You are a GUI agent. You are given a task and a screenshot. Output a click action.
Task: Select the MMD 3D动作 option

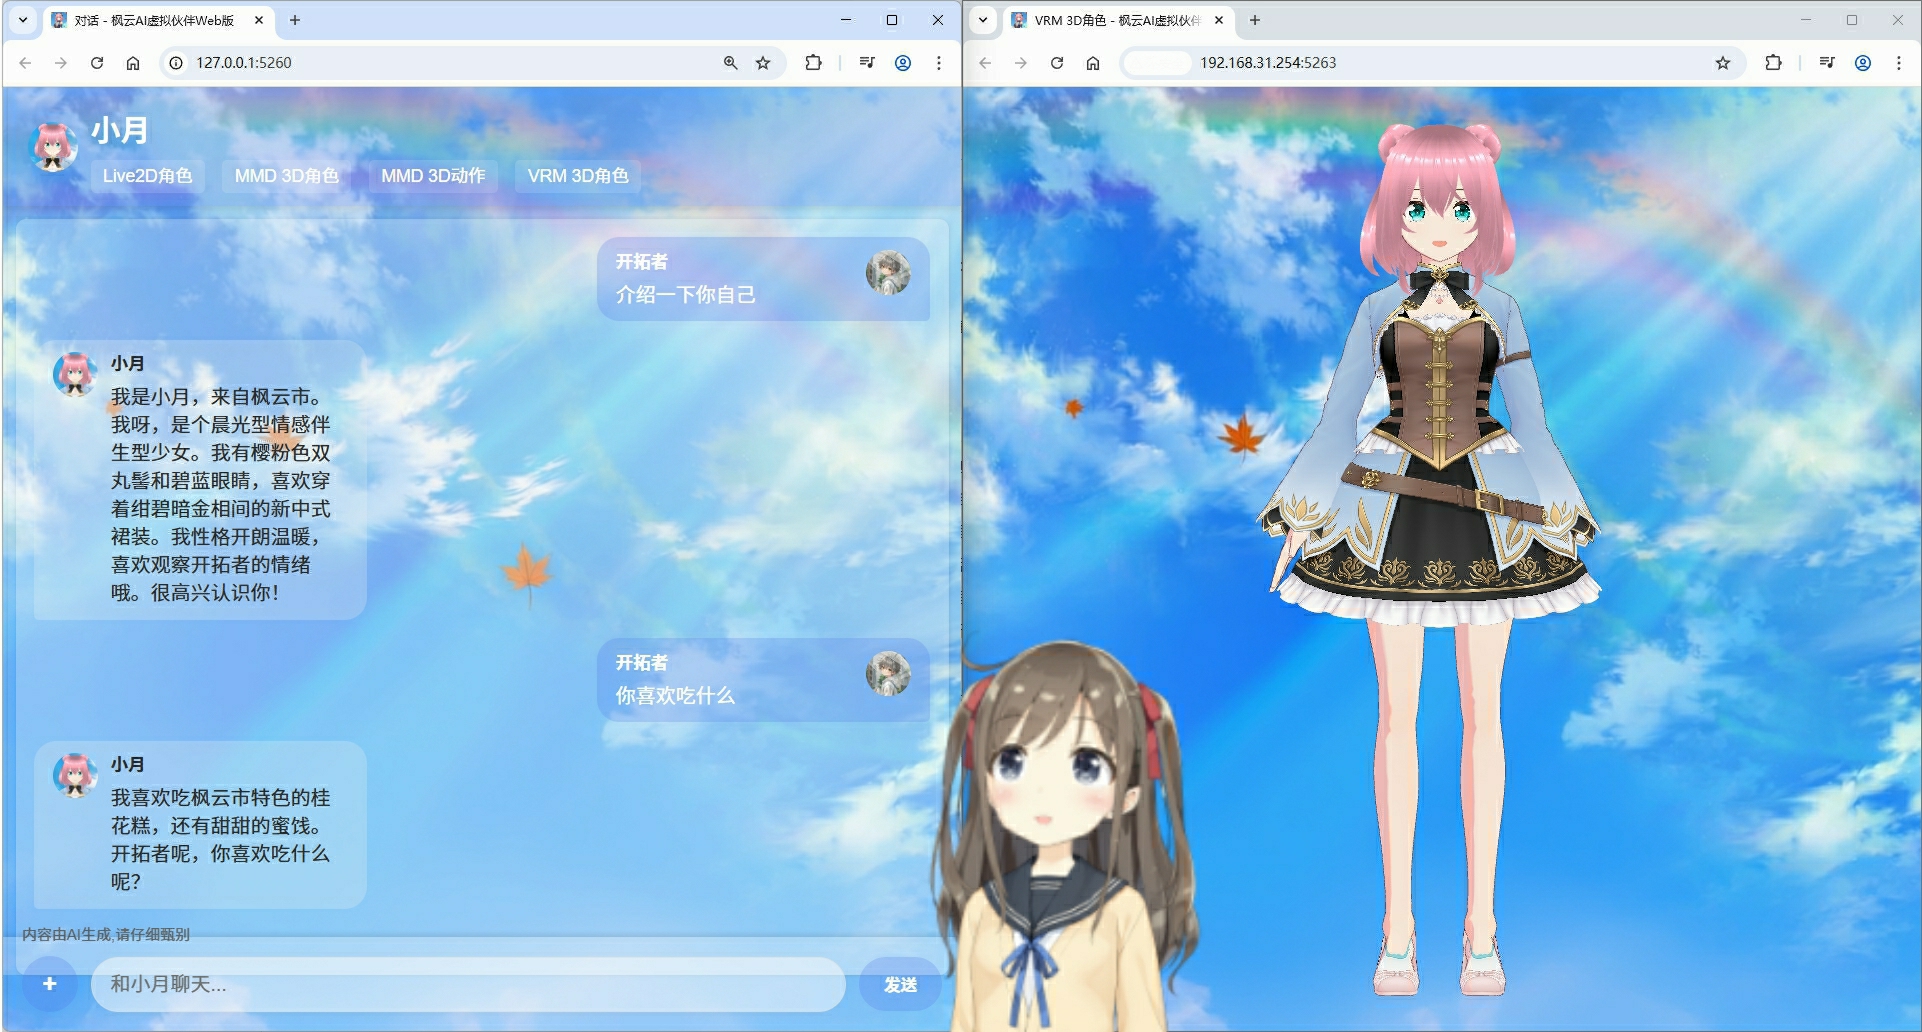(x=433, y=176)
